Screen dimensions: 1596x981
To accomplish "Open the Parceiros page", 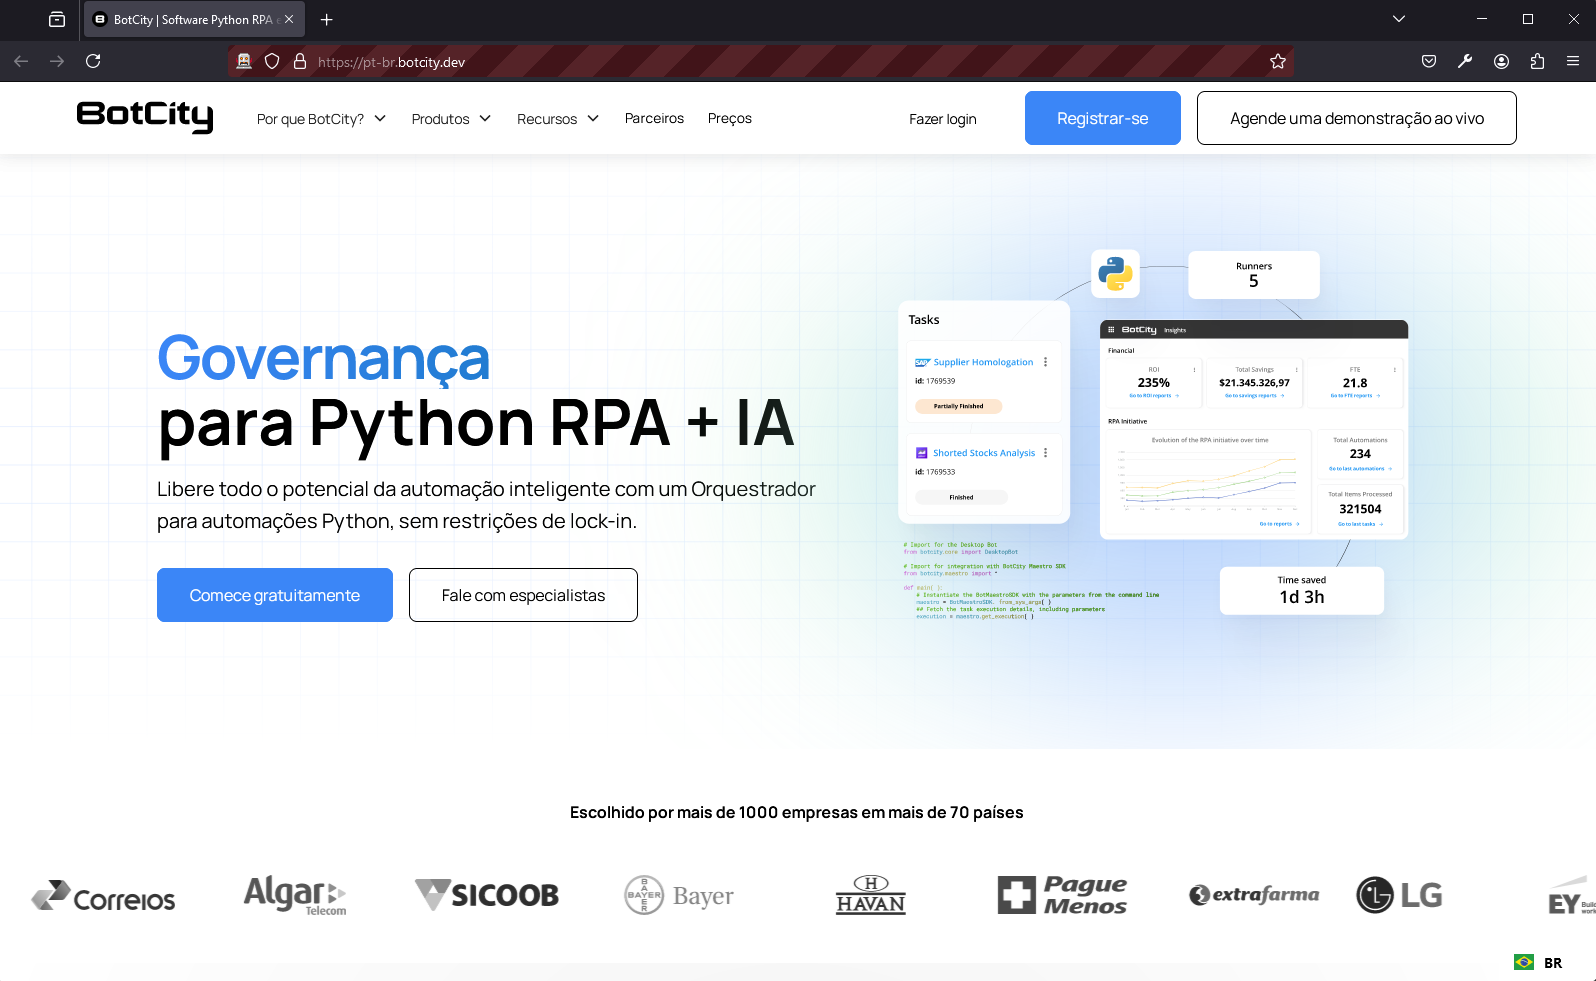I will point(654,118).
